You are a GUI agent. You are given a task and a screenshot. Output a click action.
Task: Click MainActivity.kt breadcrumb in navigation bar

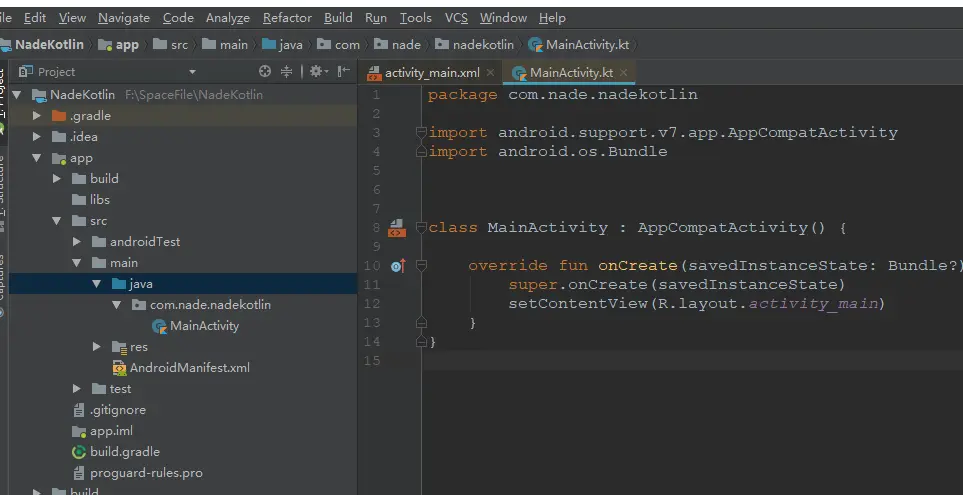(579, 44)
